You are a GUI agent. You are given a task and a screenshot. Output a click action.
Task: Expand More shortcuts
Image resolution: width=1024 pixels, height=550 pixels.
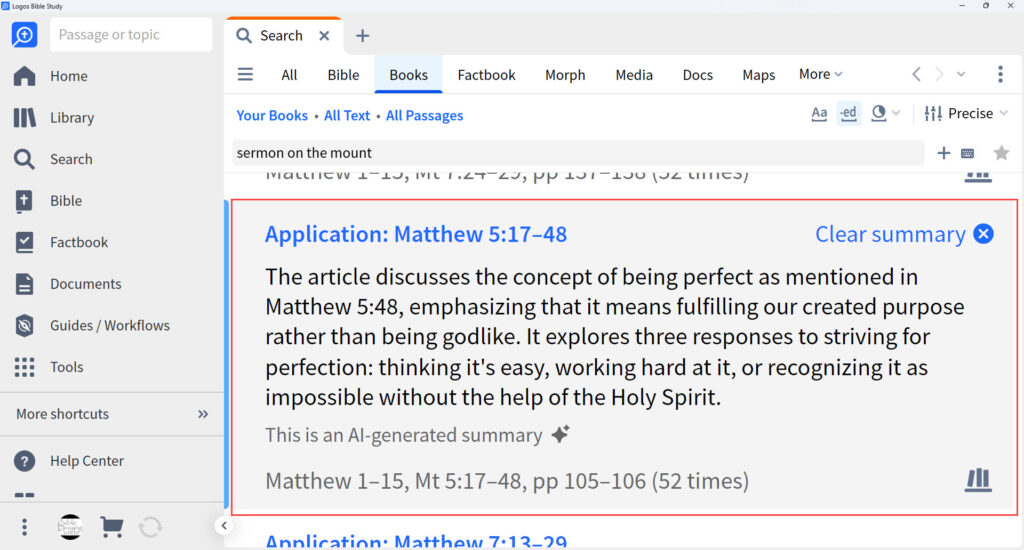point(112,414)
